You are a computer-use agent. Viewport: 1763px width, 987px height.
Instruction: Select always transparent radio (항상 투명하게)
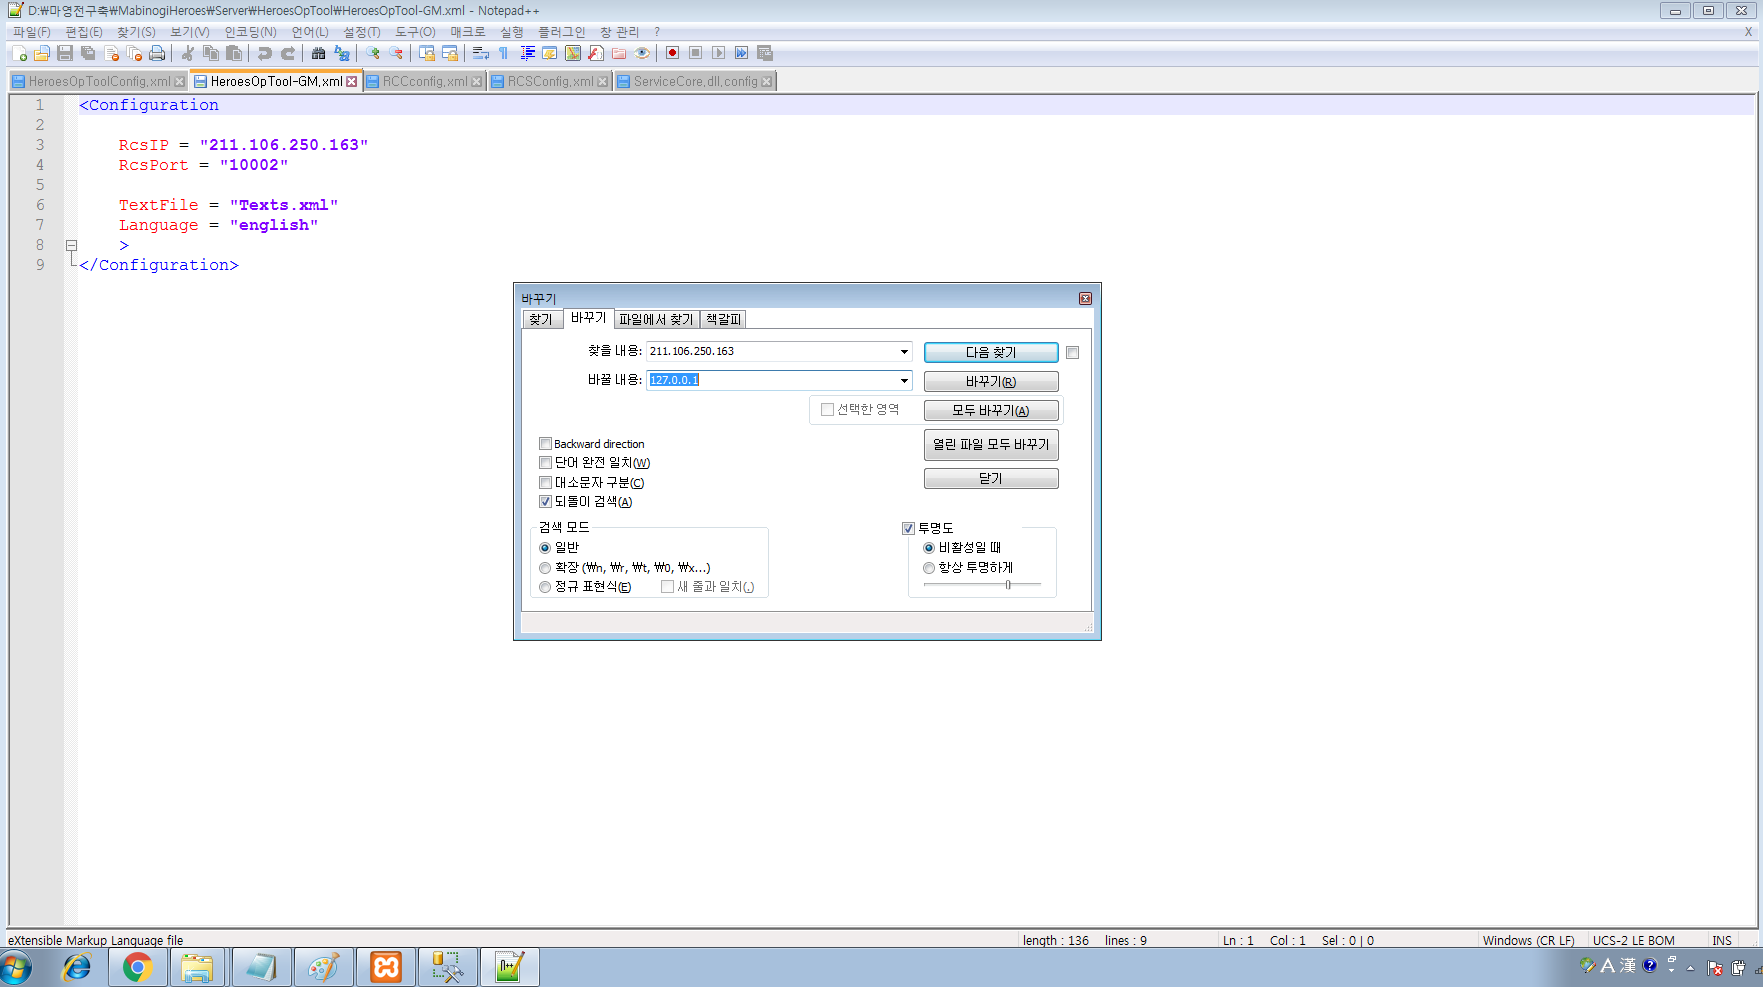[929, 568]
